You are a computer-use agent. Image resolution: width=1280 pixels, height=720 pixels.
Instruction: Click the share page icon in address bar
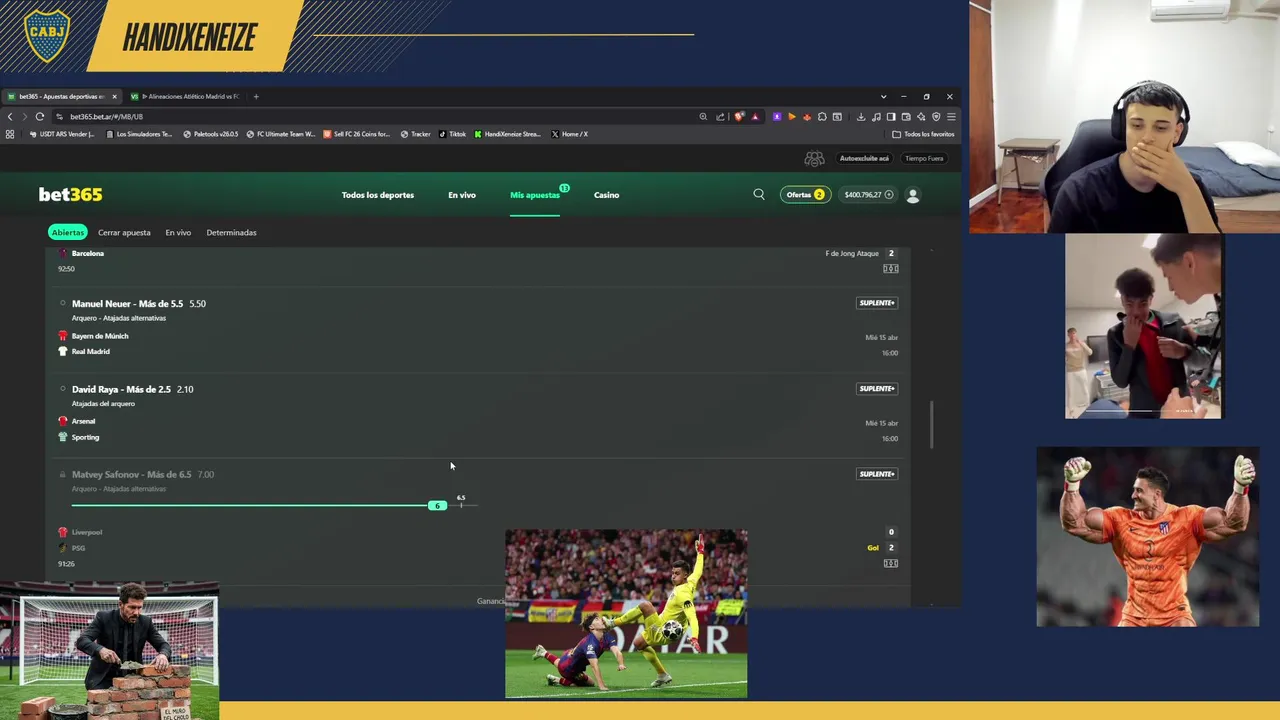pyautogui.click(x=720, y=116)
